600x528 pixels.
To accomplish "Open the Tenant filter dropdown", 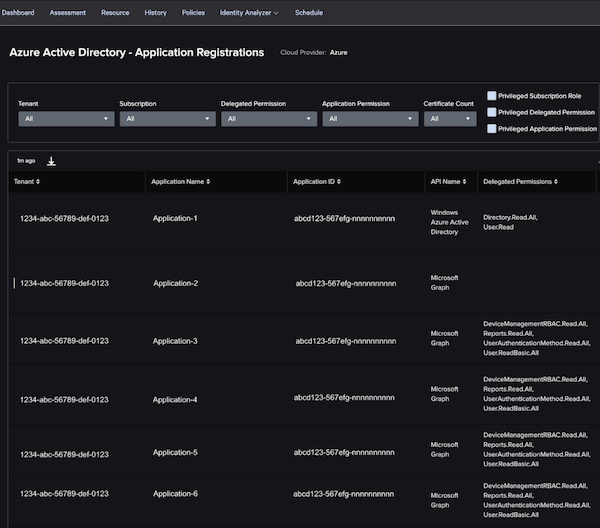I will [66, 118].
